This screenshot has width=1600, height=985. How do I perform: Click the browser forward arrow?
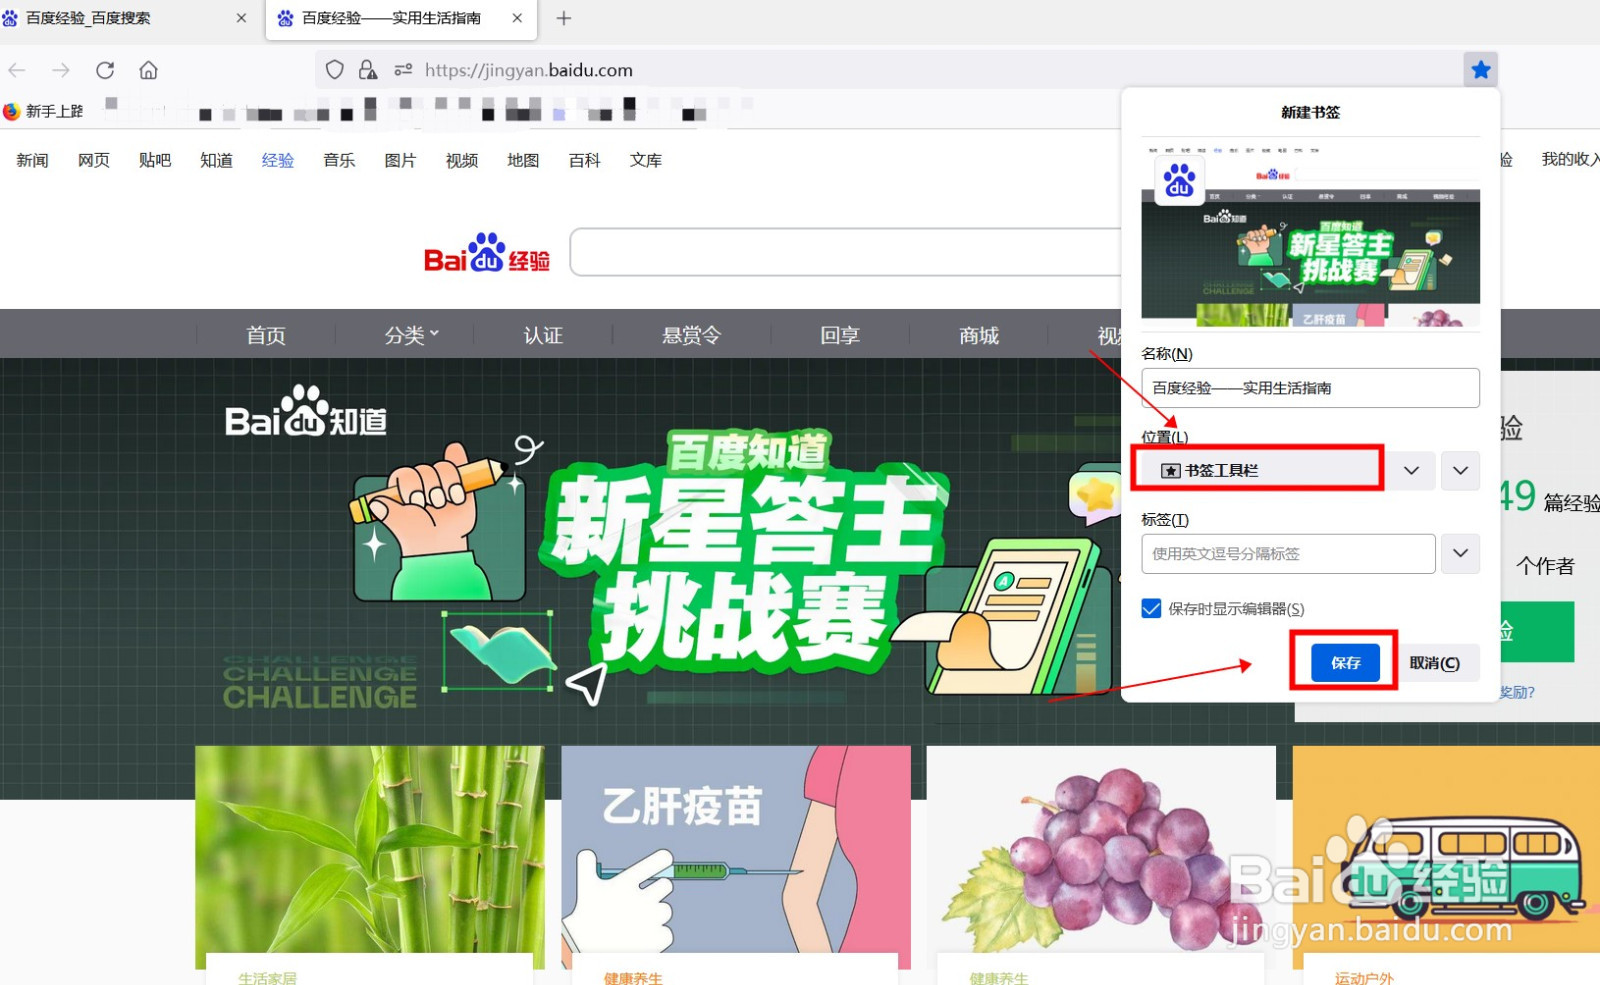click(61, 70)
